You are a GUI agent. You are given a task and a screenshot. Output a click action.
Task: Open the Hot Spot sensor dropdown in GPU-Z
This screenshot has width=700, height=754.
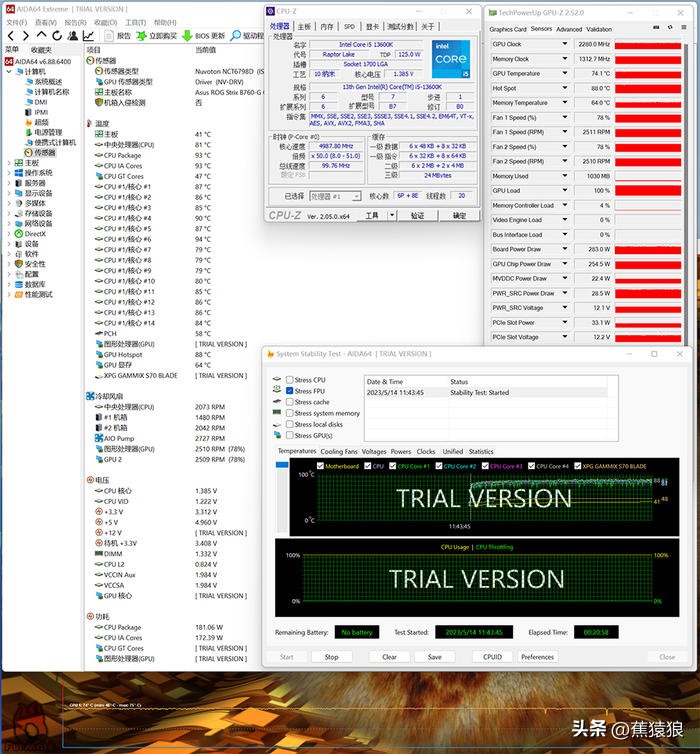(x=565, y=88)
